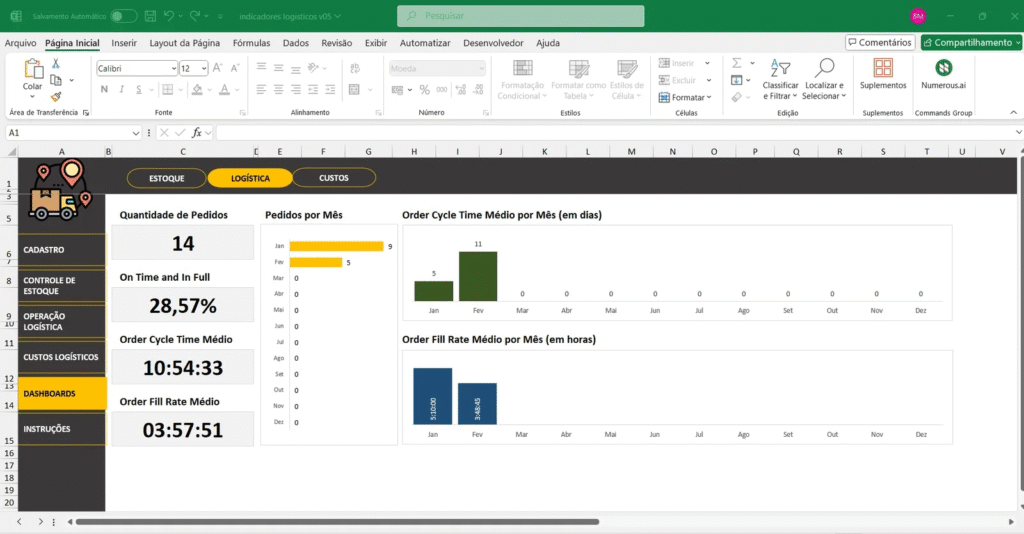The height and width of the screenshot is (534, 1024).
Task: Click the Classificar e Filtrar icon
Action: pyautogui.click(x=780, y=68)
